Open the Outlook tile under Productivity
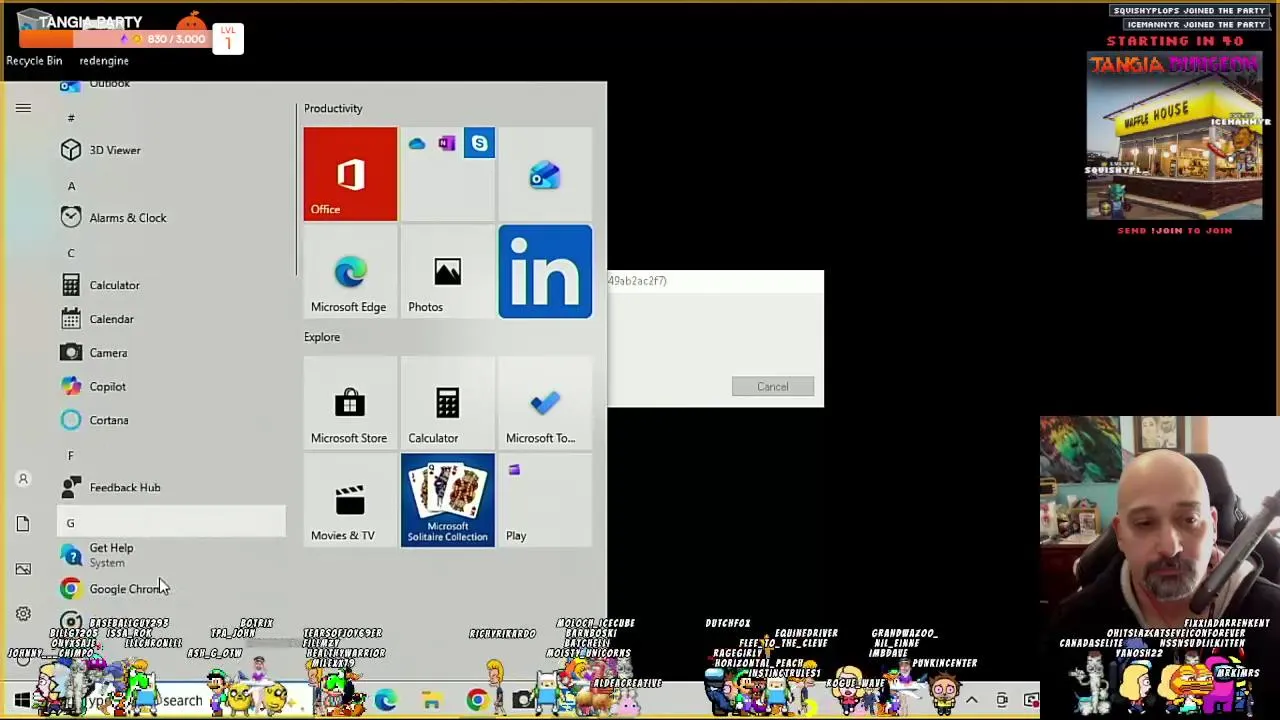The height and width of the screenshot is (720, 1280). pyautogui.click(x=545, y=174)
